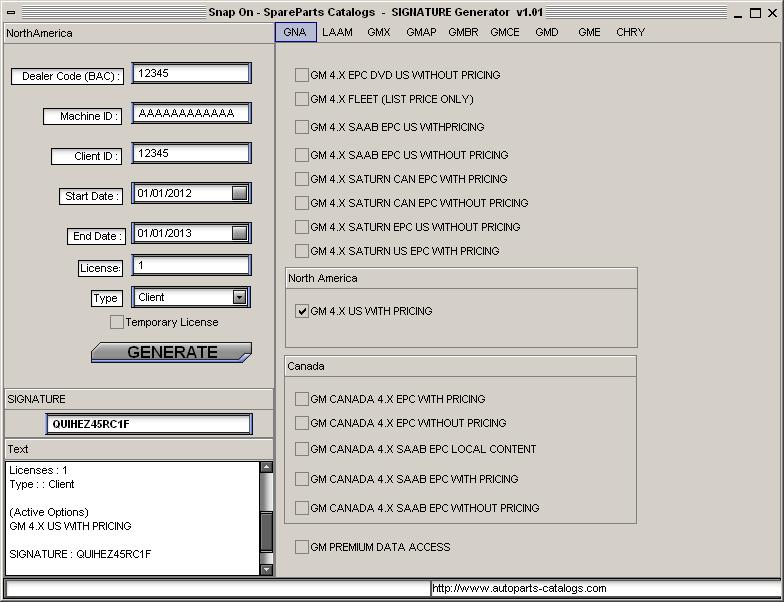Open the GMBR tab

point(463,32)
